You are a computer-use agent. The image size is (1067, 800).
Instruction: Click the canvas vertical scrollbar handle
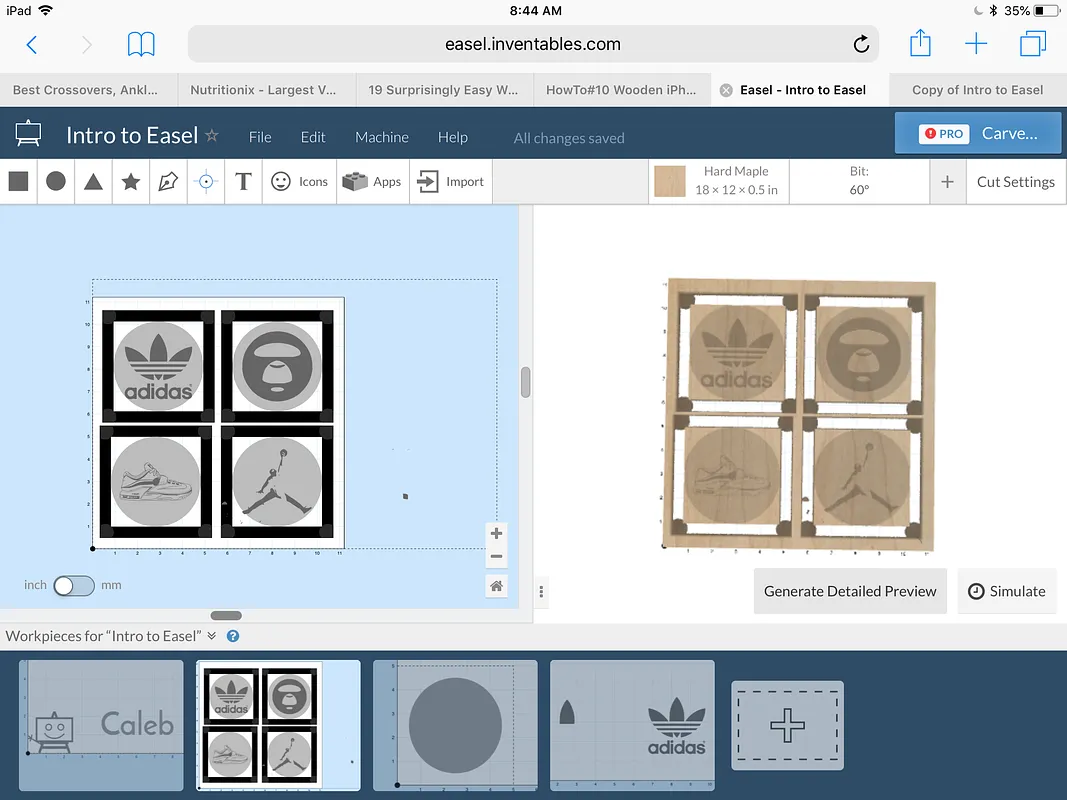point(525,382)
